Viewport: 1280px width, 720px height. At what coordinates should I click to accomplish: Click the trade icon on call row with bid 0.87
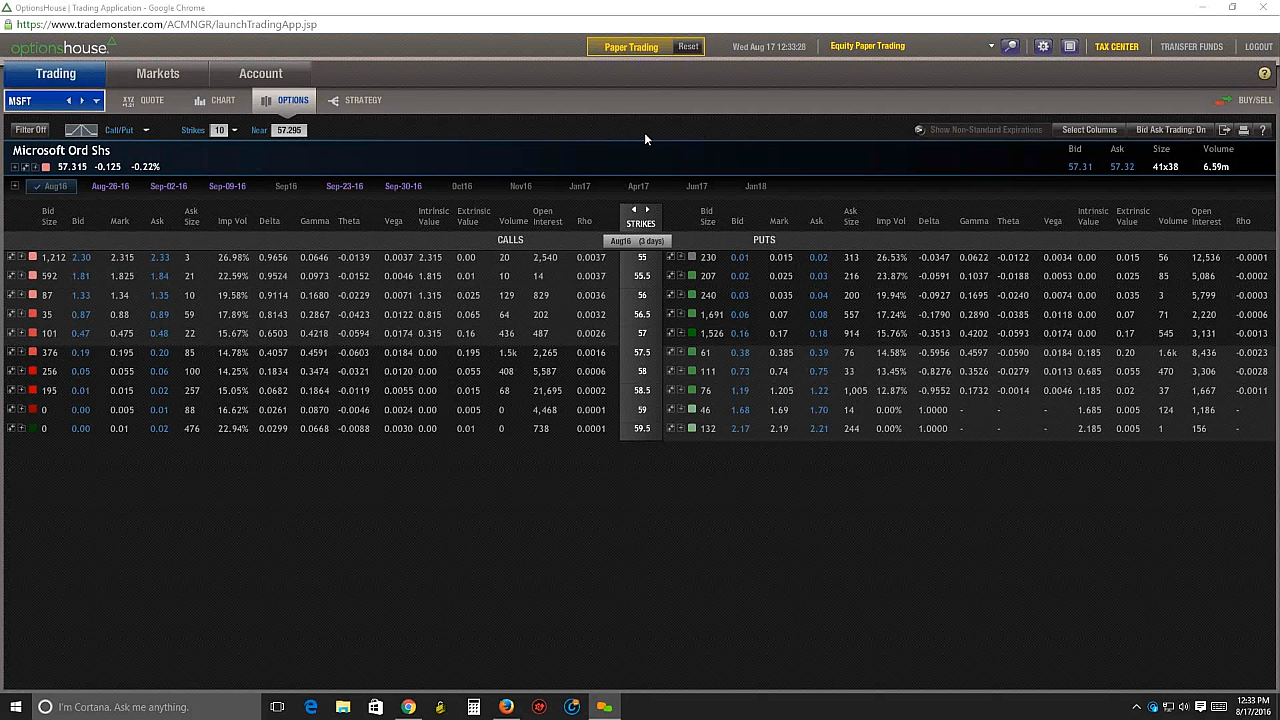(11, 314)
